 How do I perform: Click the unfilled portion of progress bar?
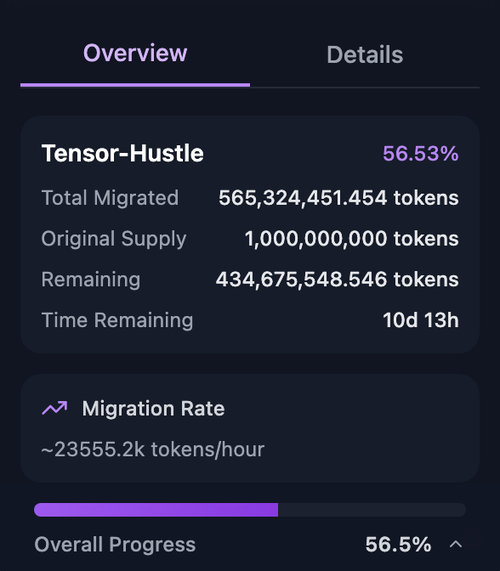(x=372, y=509)
